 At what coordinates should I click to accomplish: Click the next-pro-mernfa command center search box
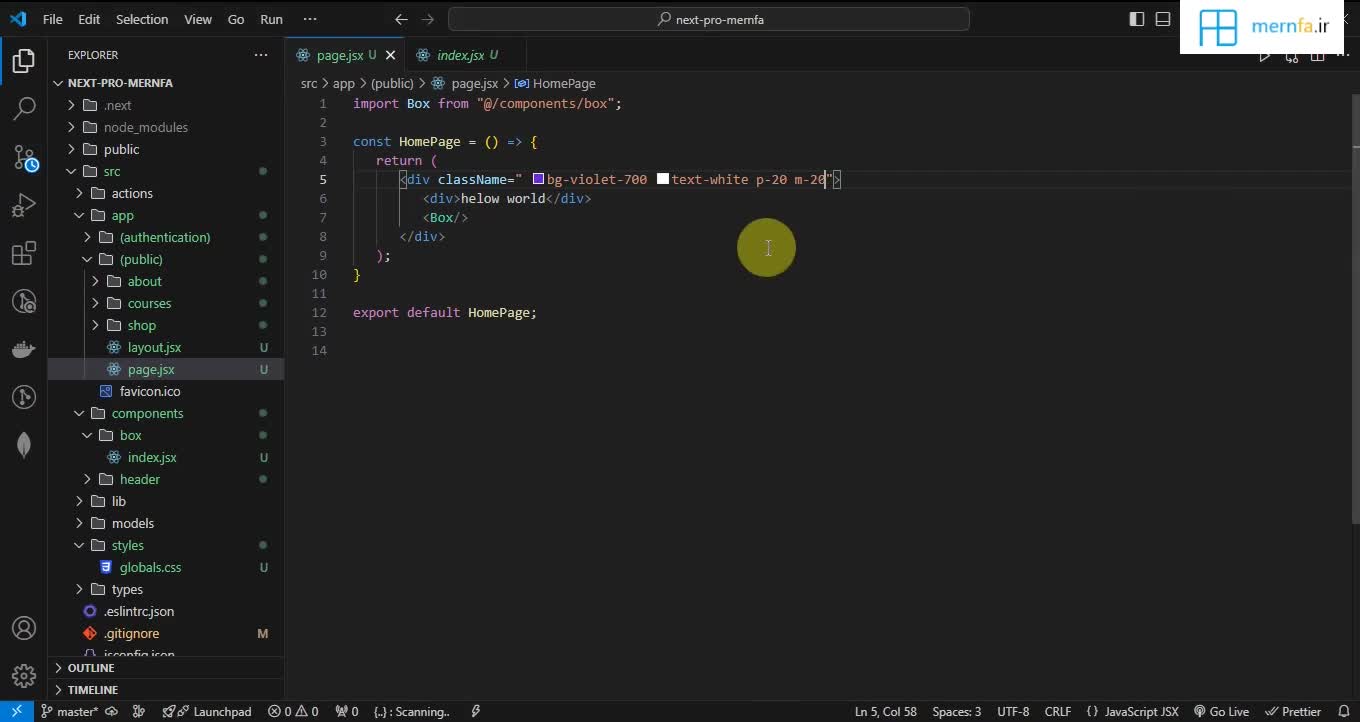(709, 19)
